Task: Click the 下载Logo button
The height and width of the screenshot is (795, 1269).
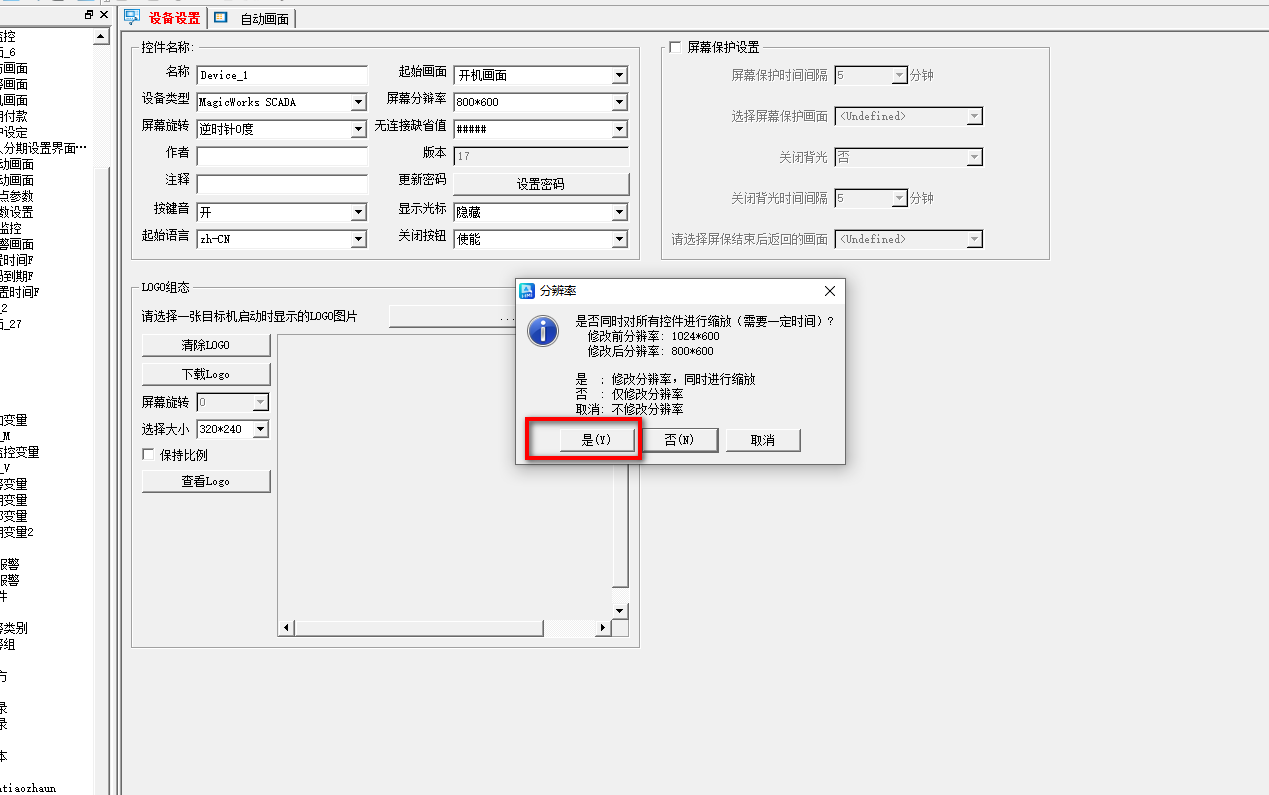Action: click(x=206, y=374)
